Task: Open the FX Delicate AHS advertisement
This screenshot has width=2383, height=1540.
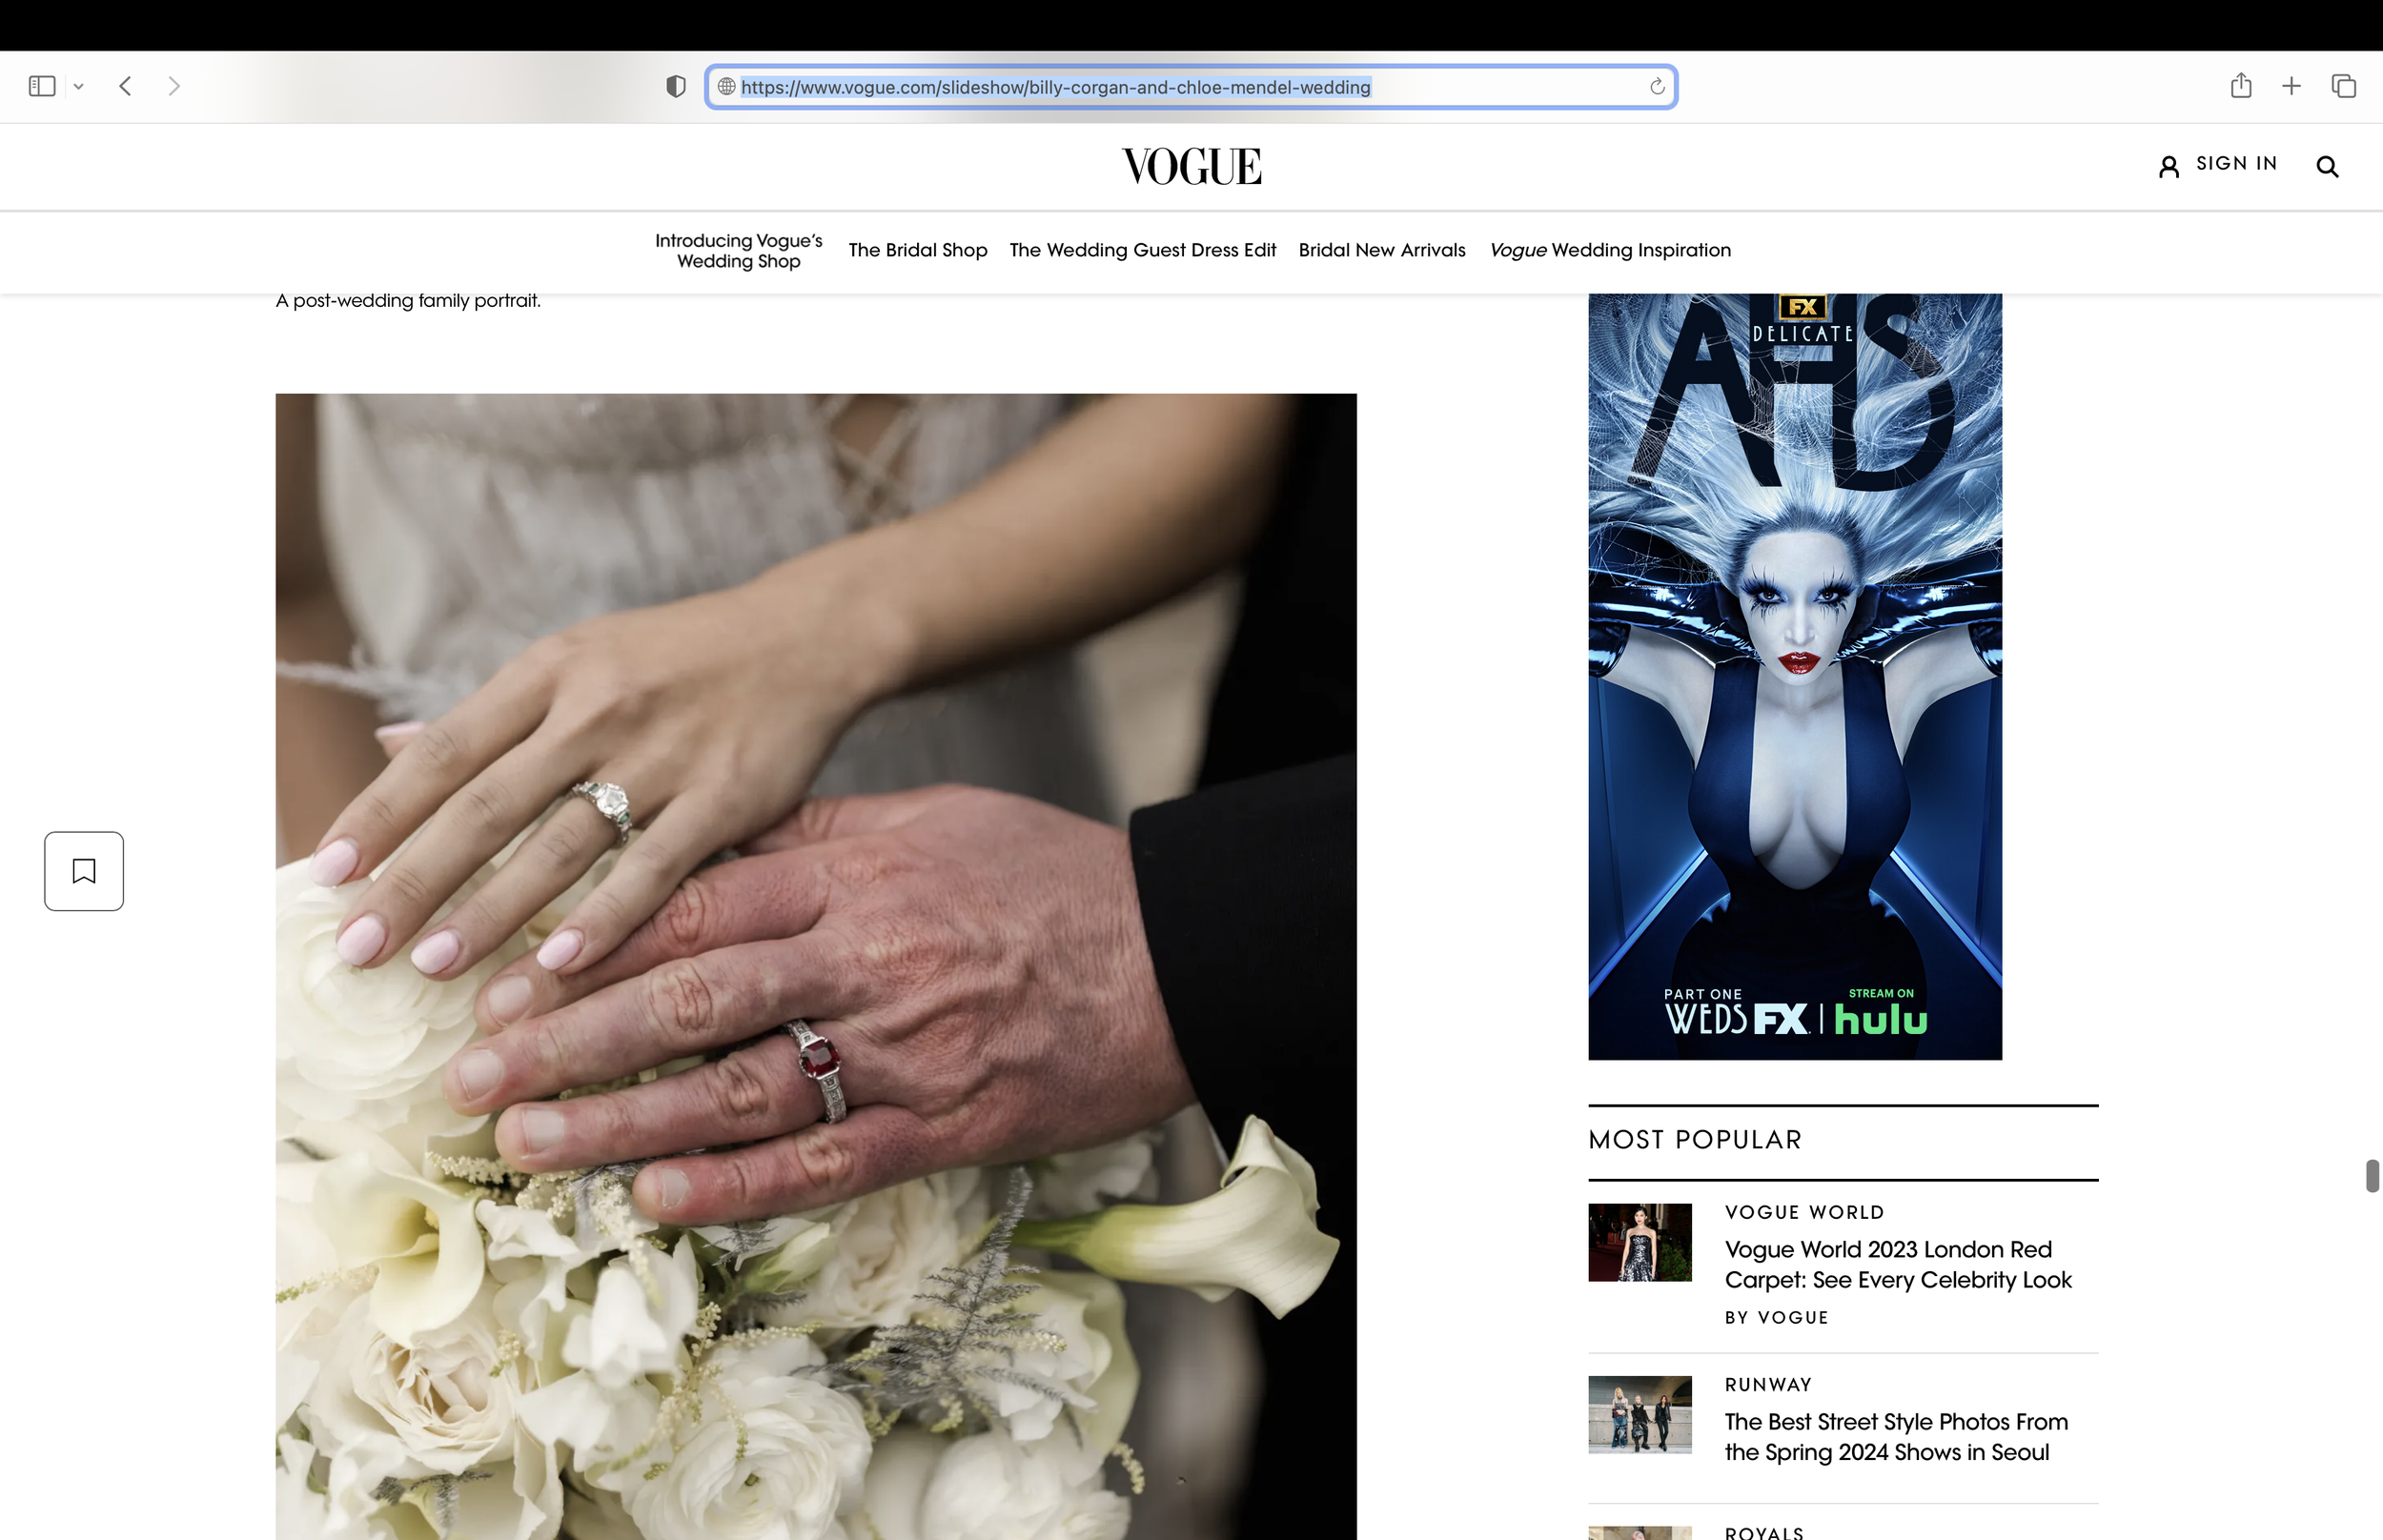Action: click(x=1795, y=676)
